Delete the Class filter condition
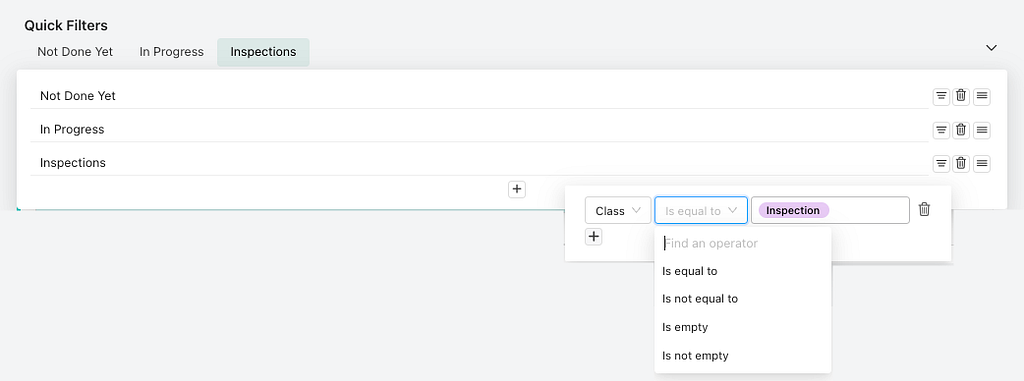This screenshot has width=1024, height=381. tap(924, 210)
